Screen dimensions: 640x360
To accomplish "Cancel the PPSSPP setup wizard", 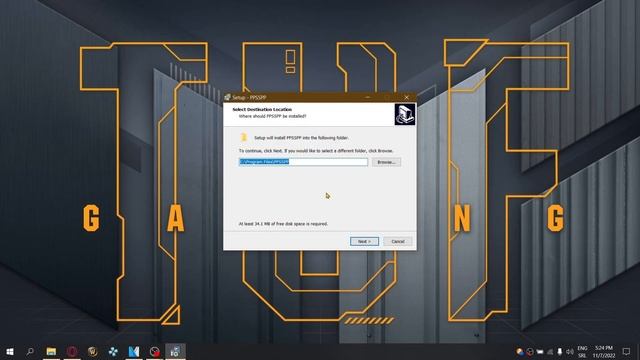I will 398,241.
